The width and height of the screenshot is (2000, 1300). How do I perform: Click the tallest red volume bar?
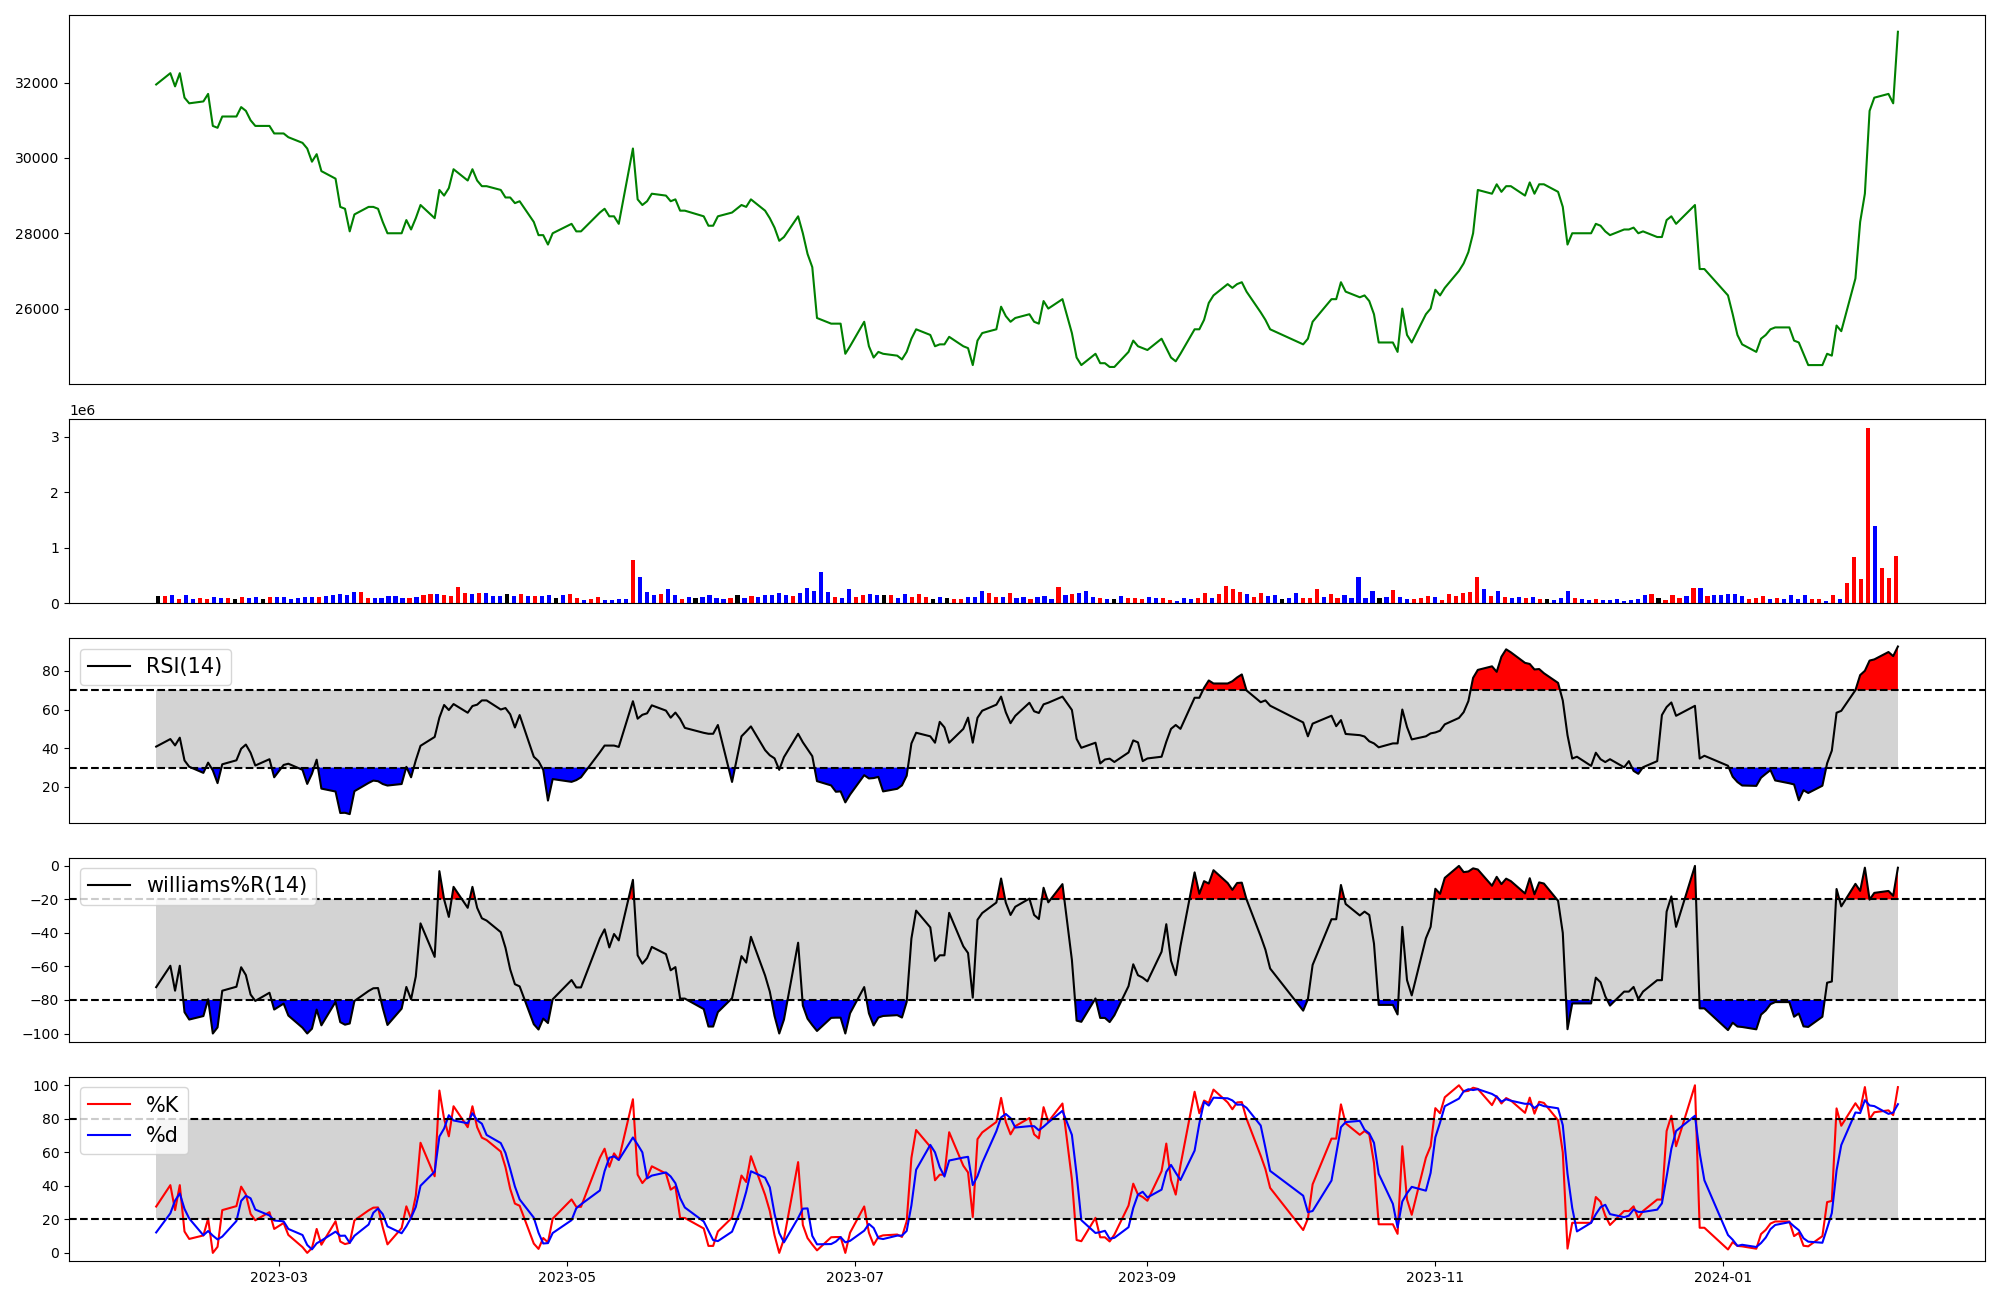pyautogui.click(x=1867, y=515)
